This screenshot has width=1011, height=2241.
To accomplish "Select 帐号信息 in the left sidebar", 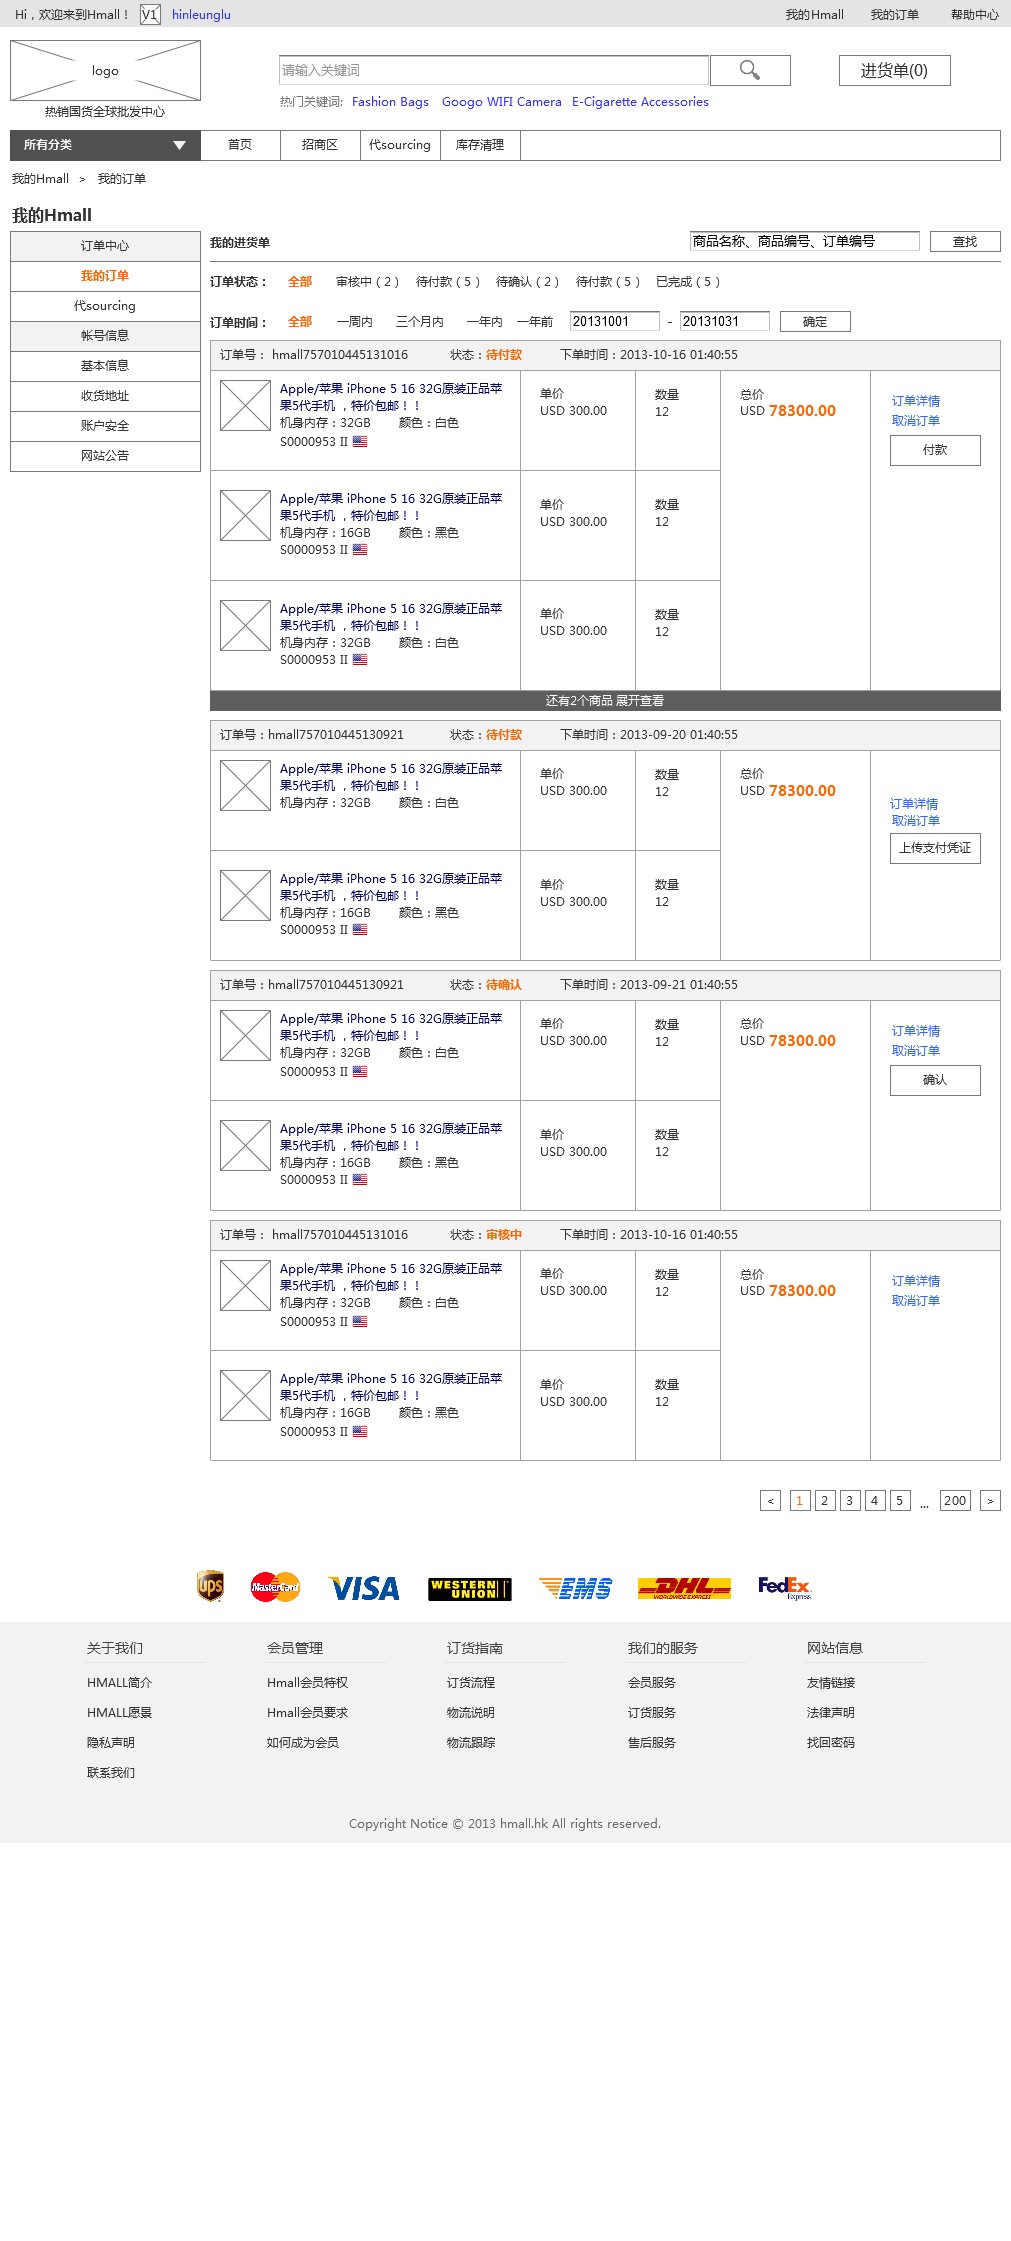I will click(105, 336).
